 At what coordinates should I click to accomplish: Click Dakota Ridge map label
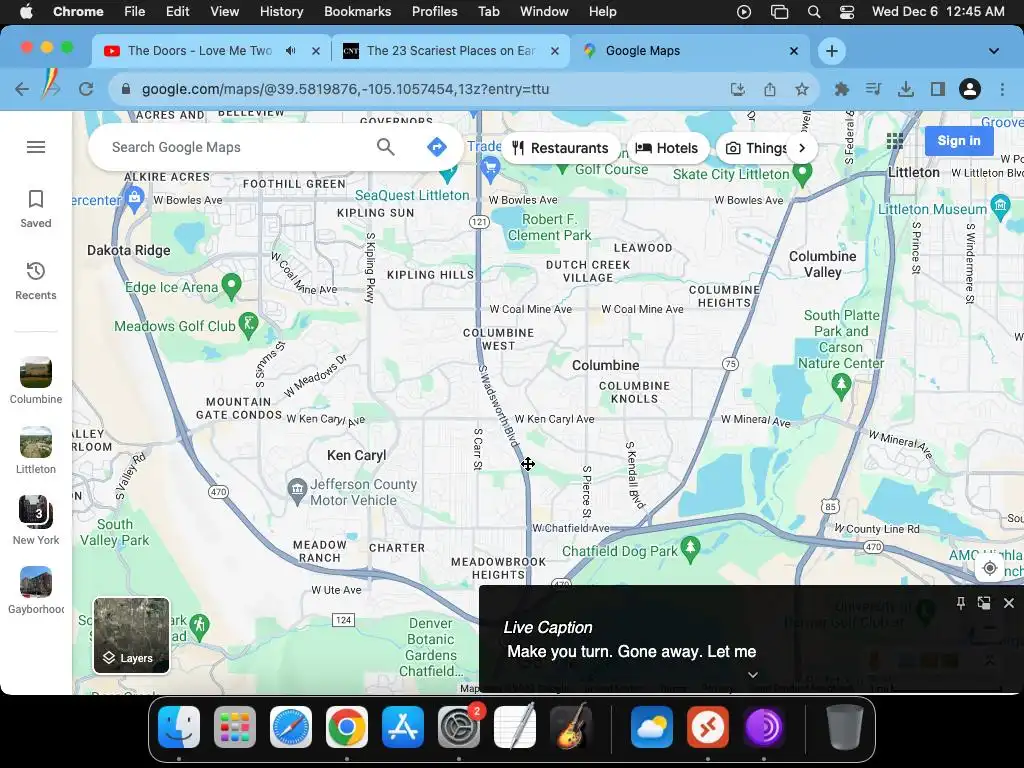[x=129, y=250]
